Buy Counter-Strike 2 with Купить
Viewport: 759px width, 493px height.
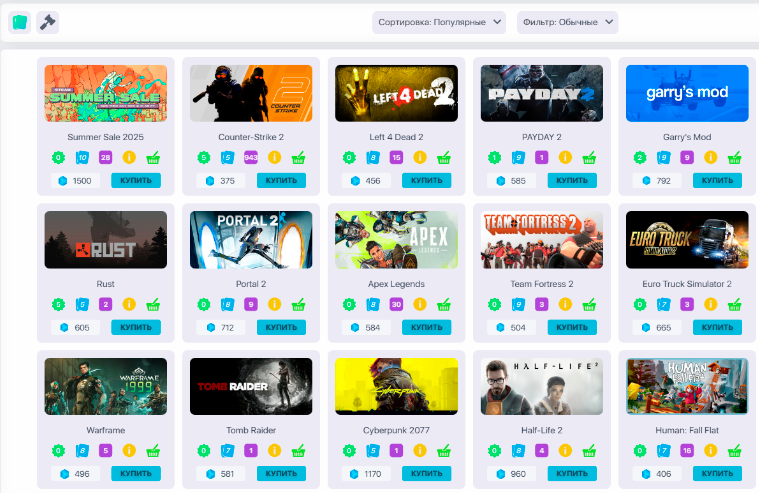pos(281,180)
